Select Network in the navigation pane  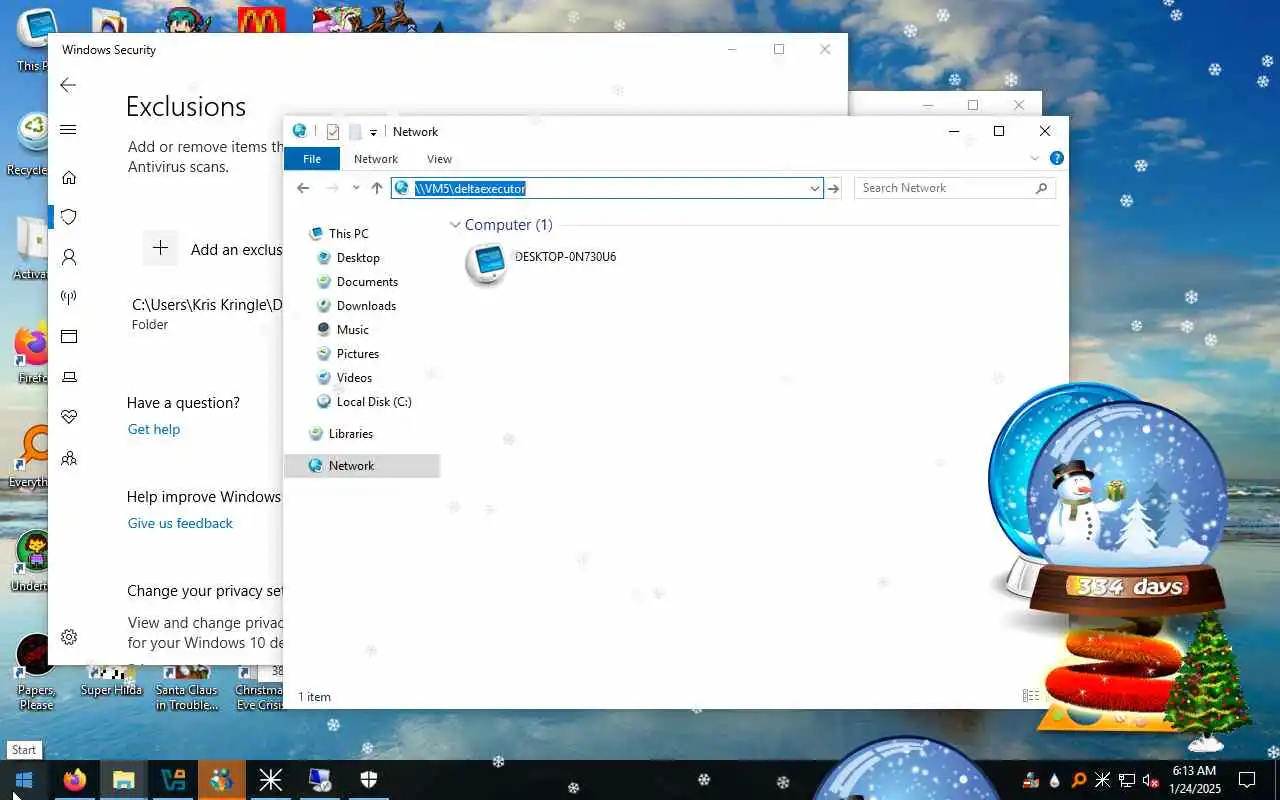click(362, 466)
